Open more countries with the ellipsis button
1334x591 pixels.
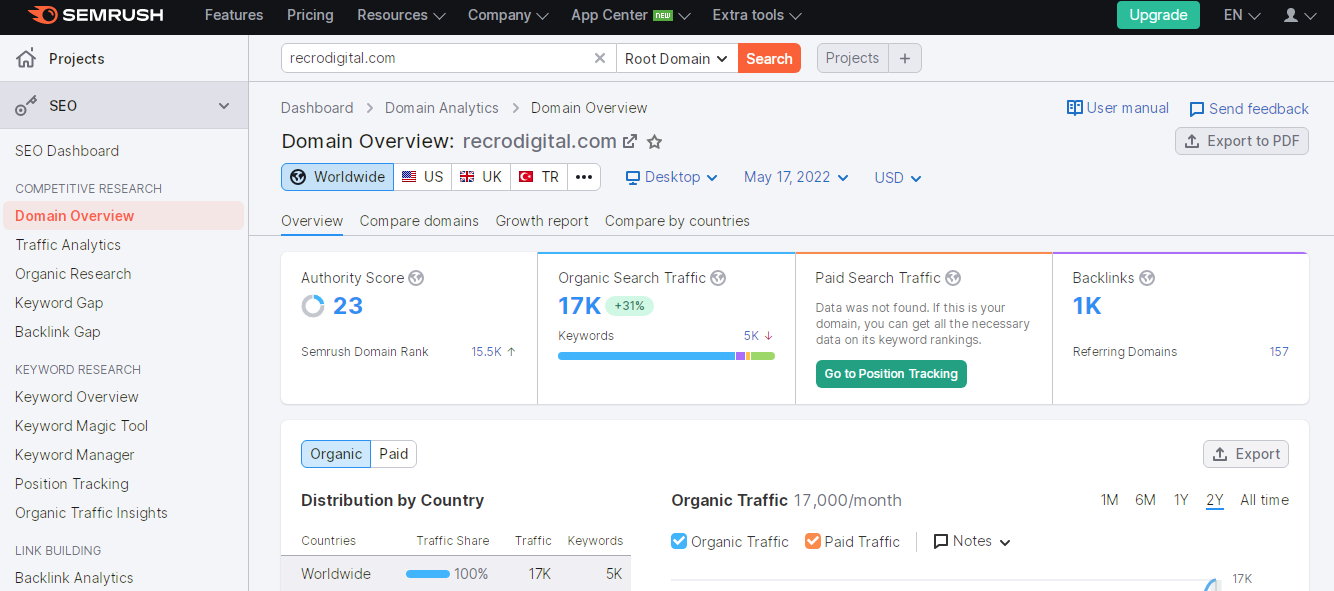tap(584, 177)
